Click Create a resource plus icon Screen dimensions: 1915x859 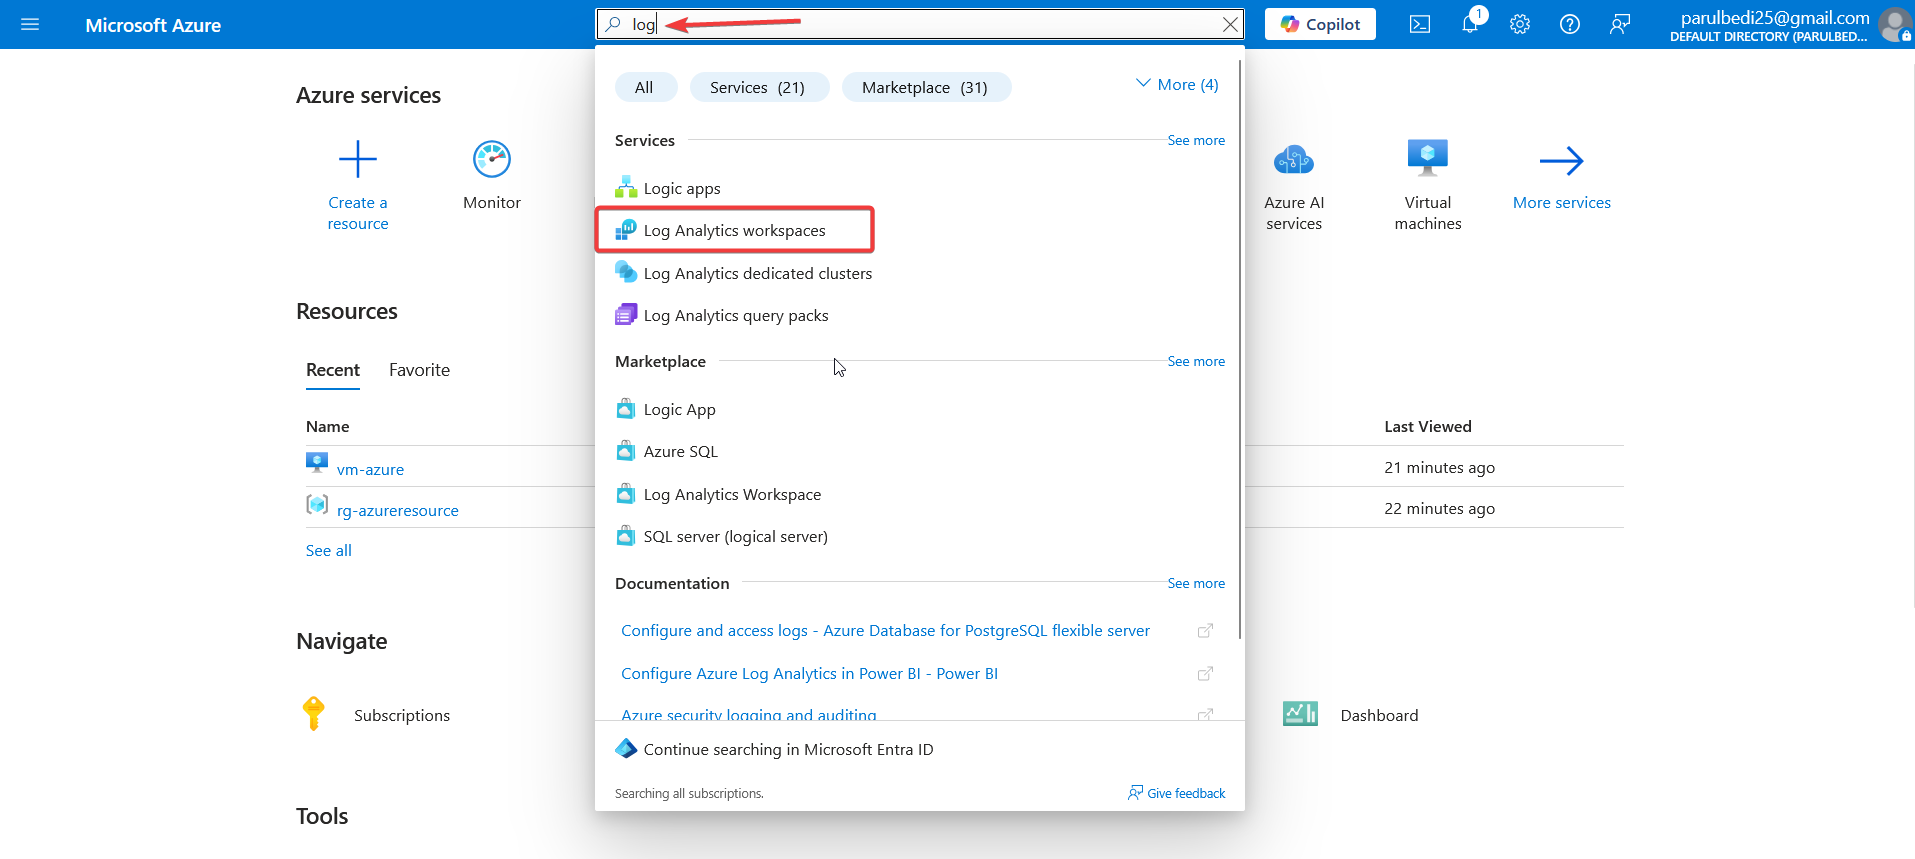(358, 159)
